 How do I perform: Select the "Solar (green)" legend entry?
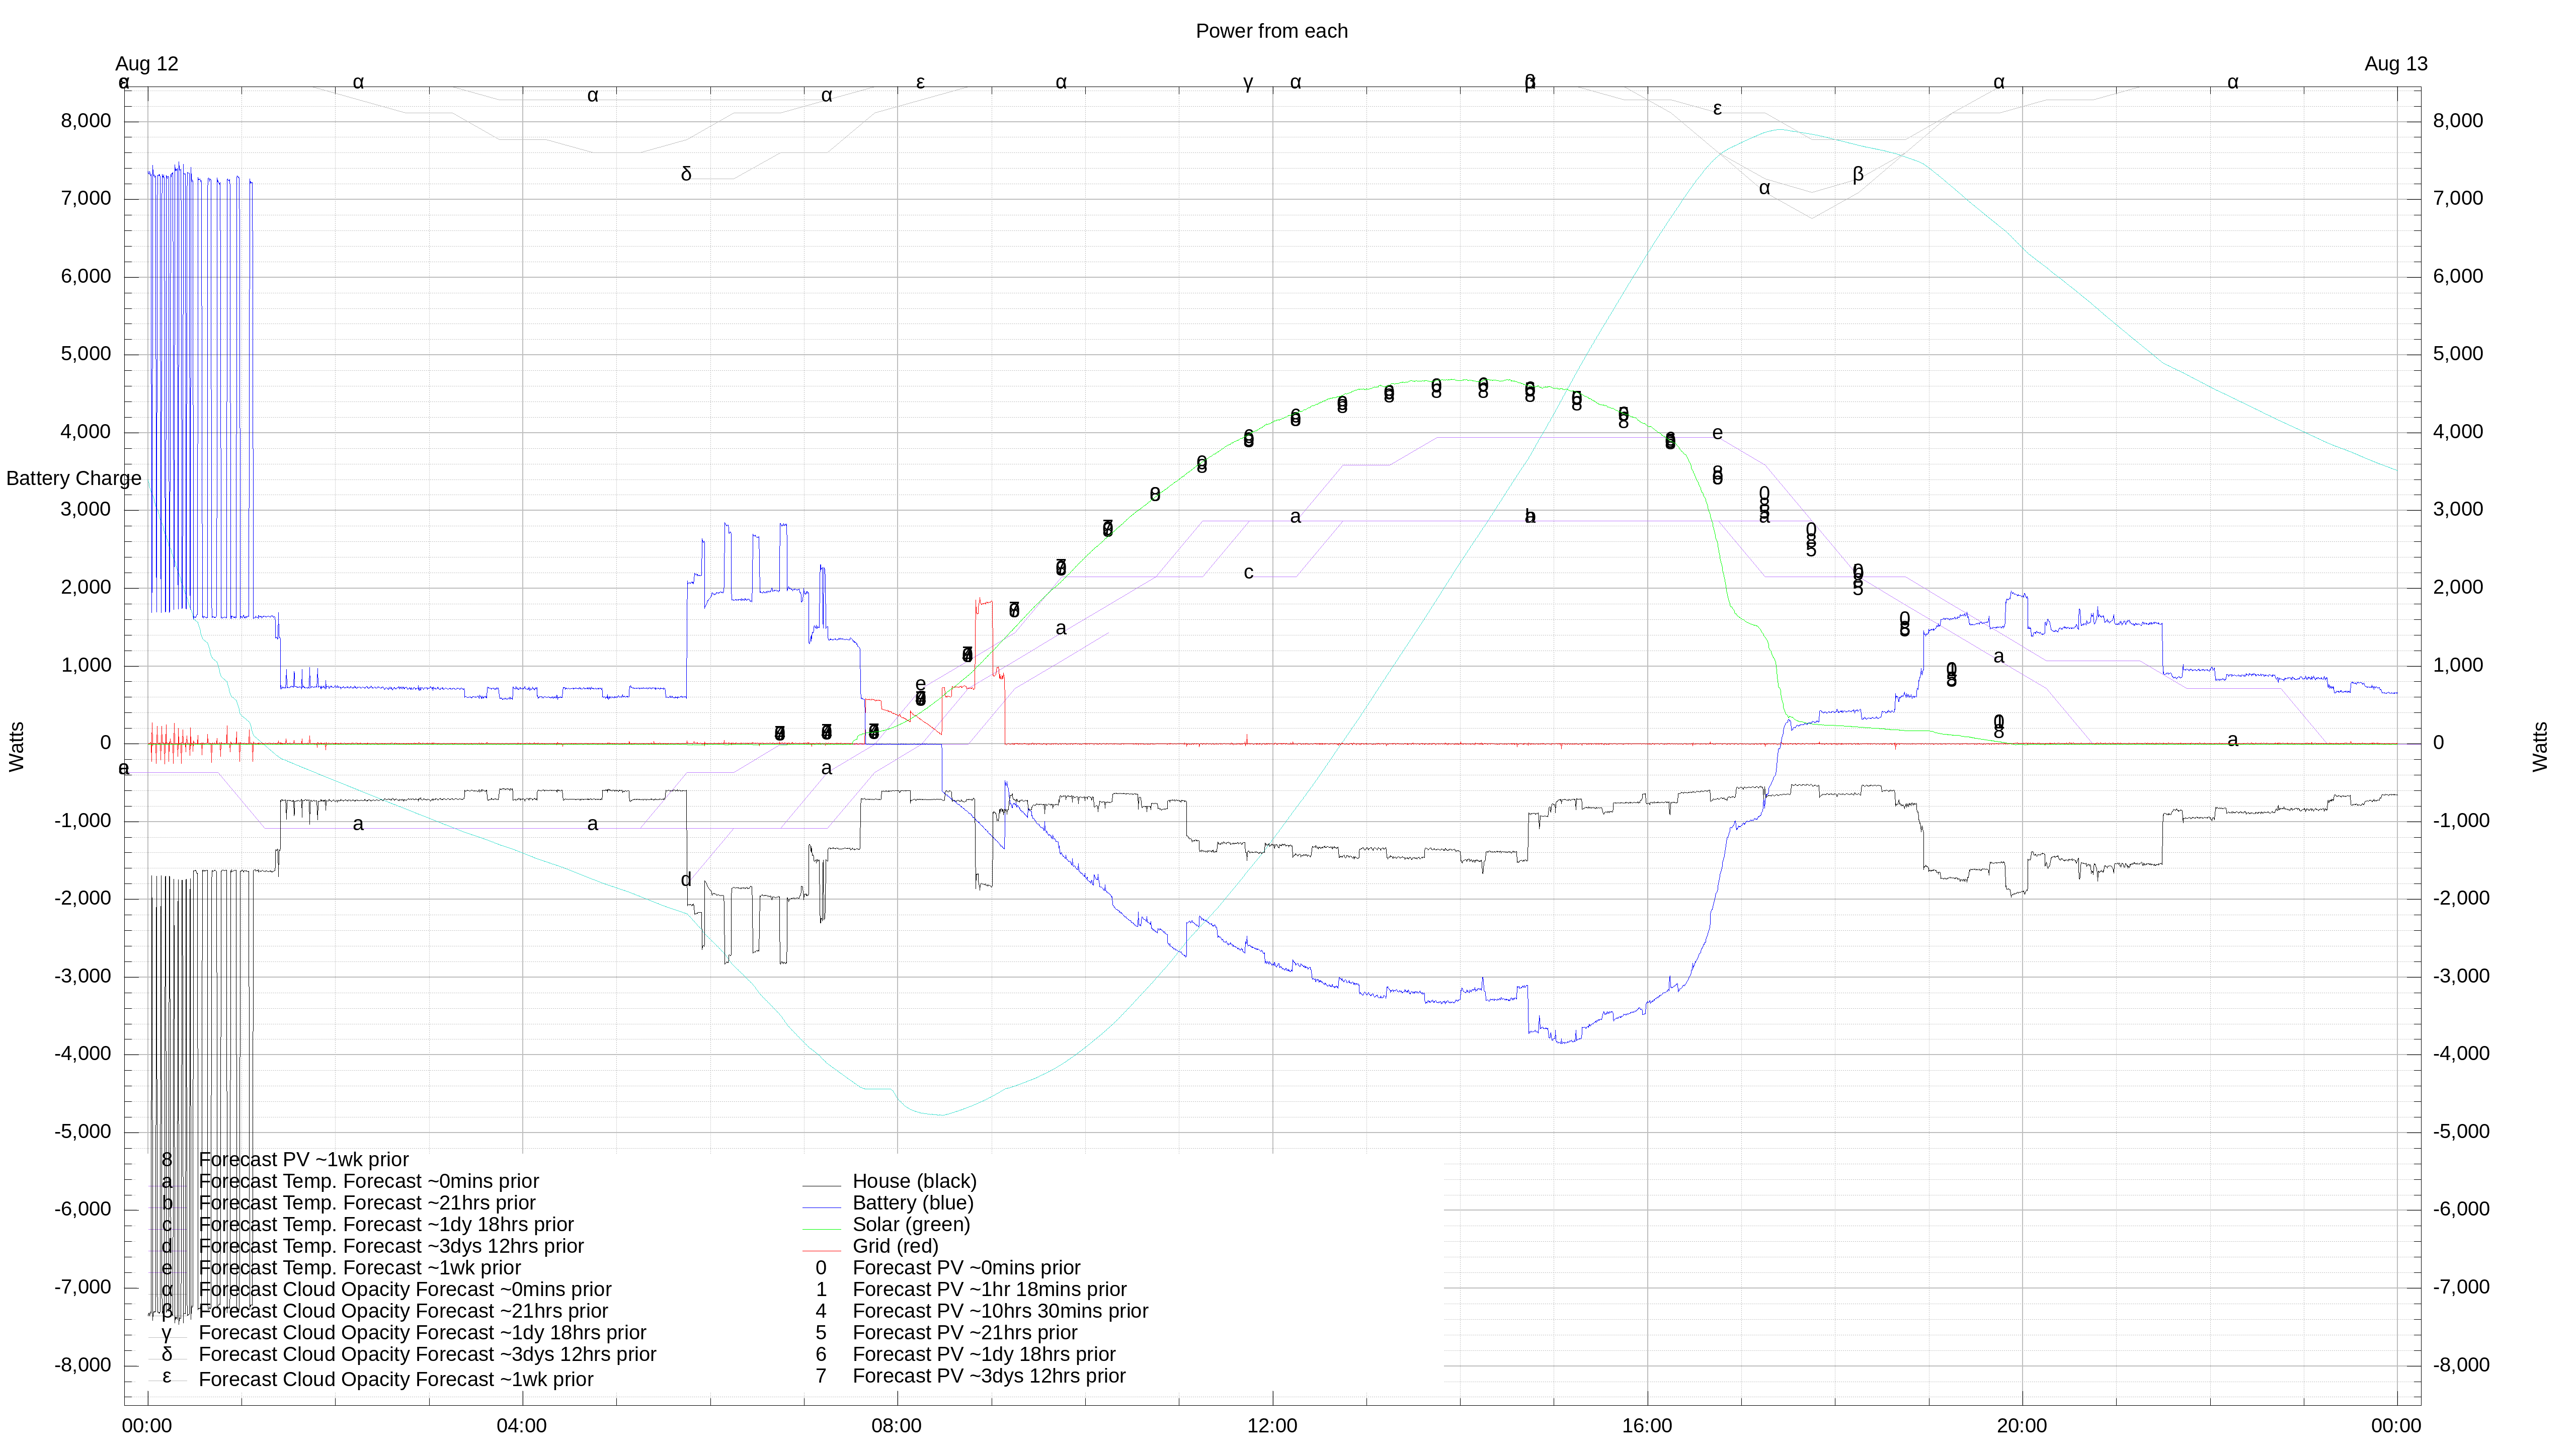click(x=911, y=1224)
